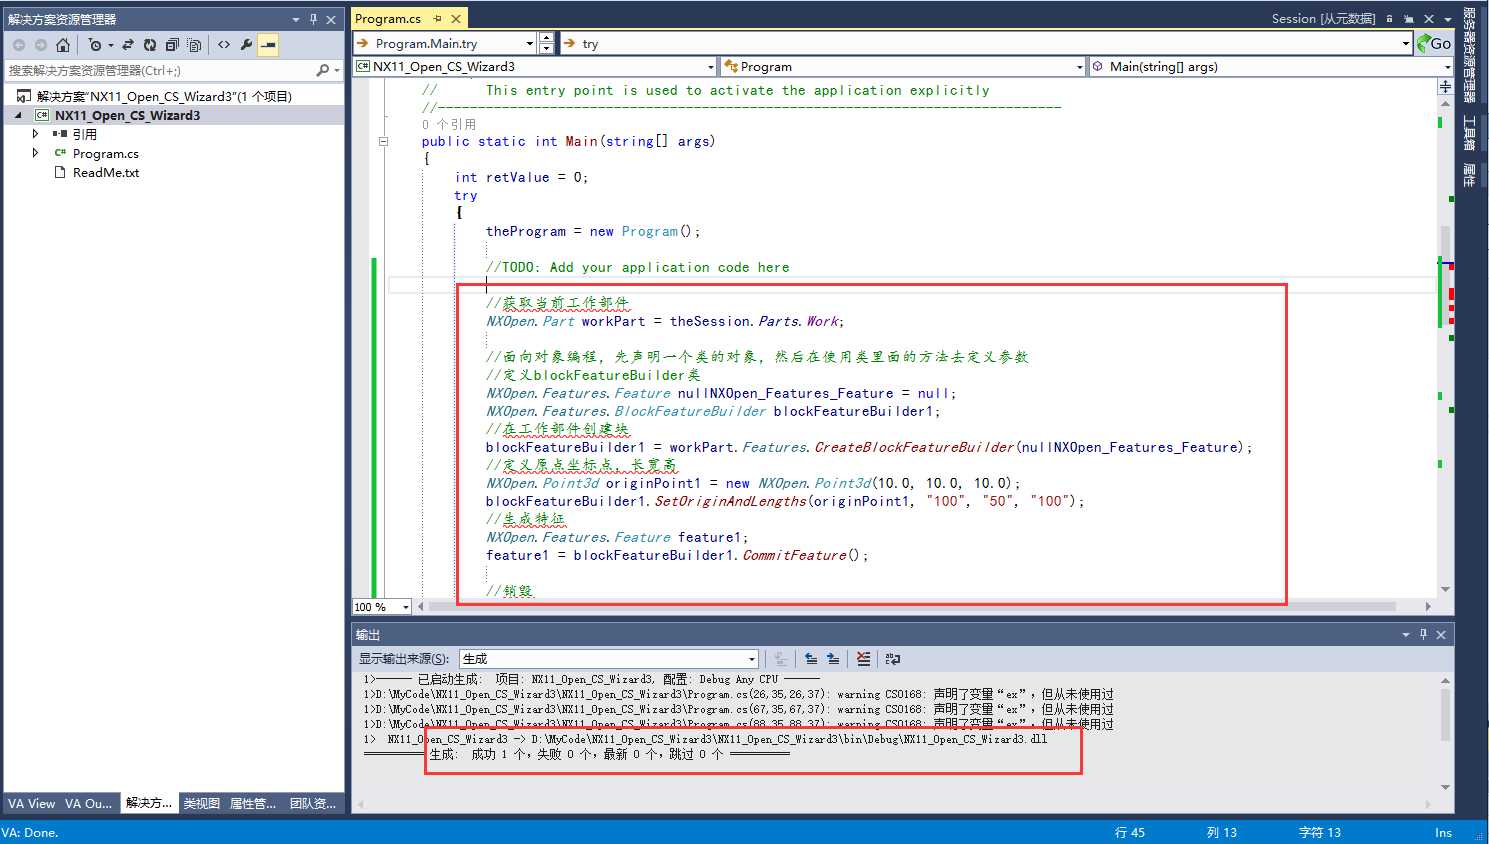Pin the Solution Explorer panel
The height and width of the screenshot is (844, 1489).
(313, 19)
